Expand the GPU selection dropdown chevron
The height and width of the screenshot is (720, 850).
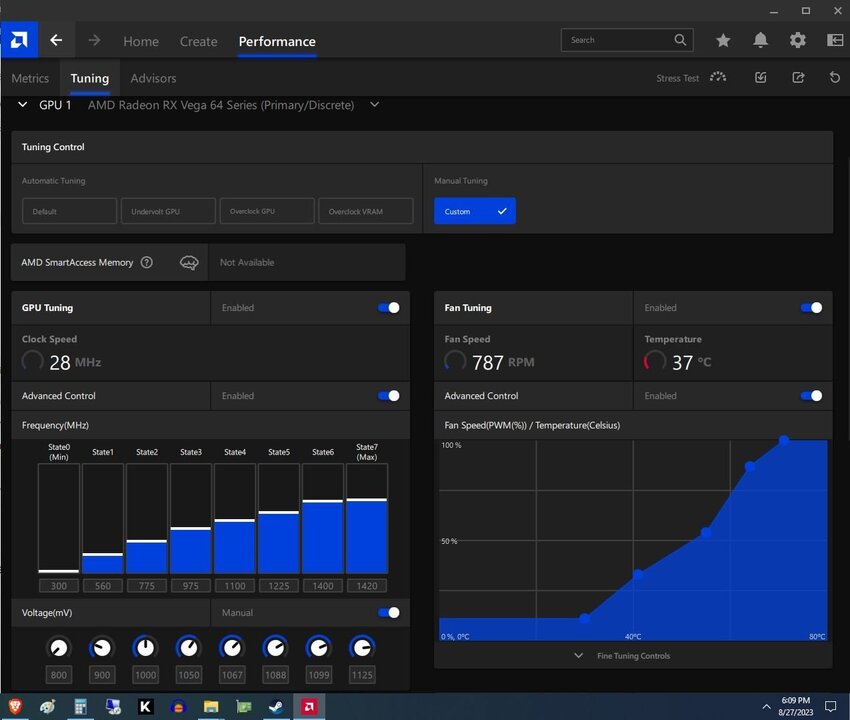375,105
